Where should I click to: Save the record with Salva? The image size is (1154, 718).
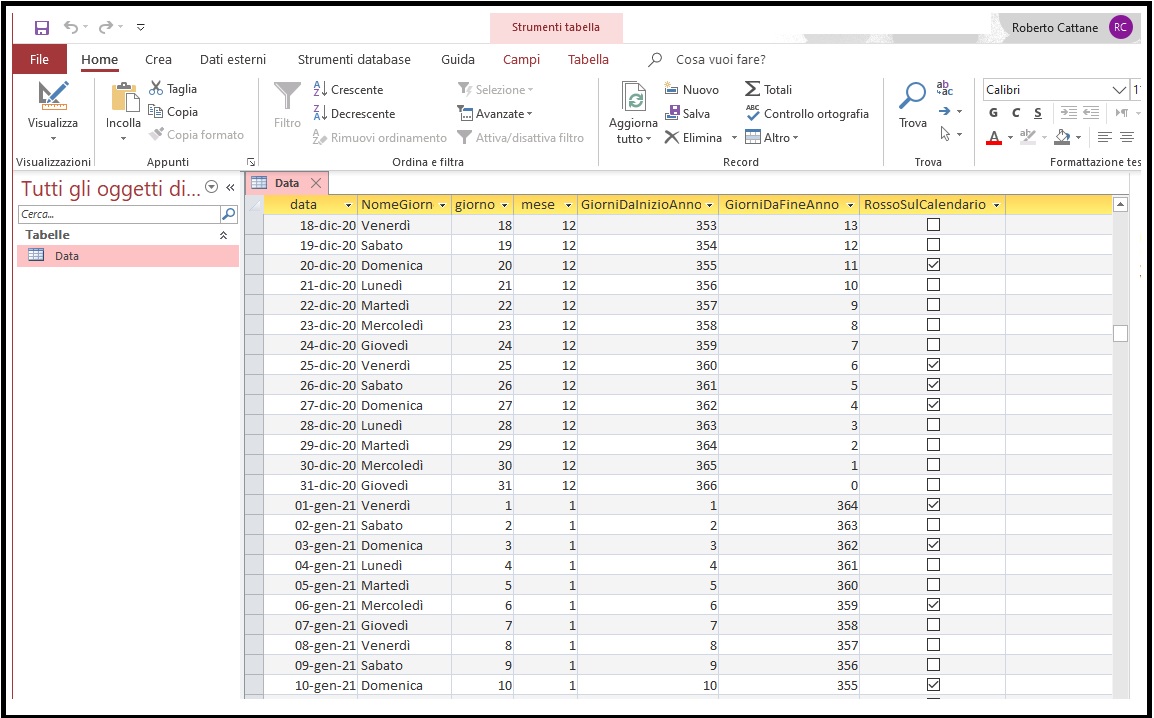(x=687, y=113)
